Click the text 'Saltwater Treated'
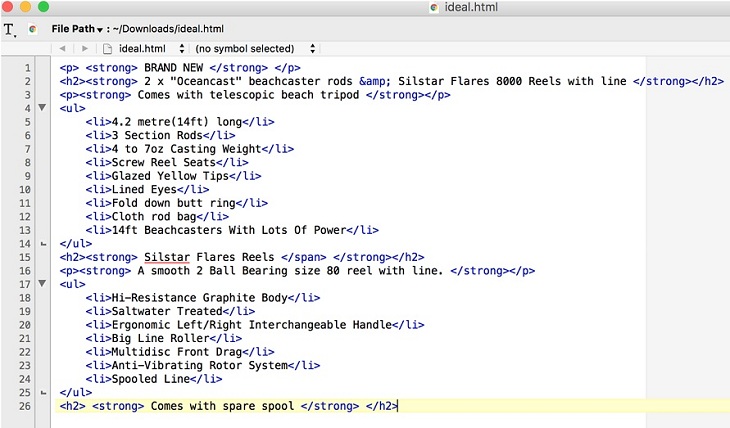Screen dimensions: 730x428 [167, 312]
